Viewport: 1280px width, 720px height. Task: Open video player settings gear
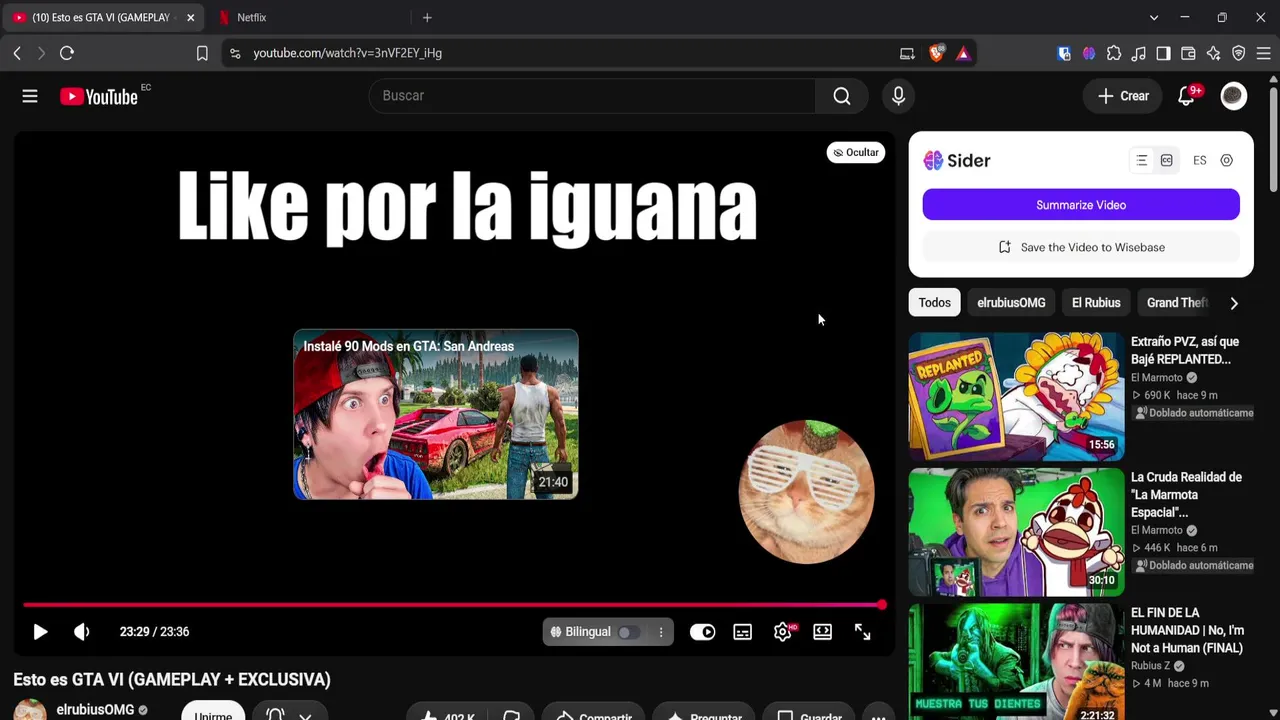(783, 632)
